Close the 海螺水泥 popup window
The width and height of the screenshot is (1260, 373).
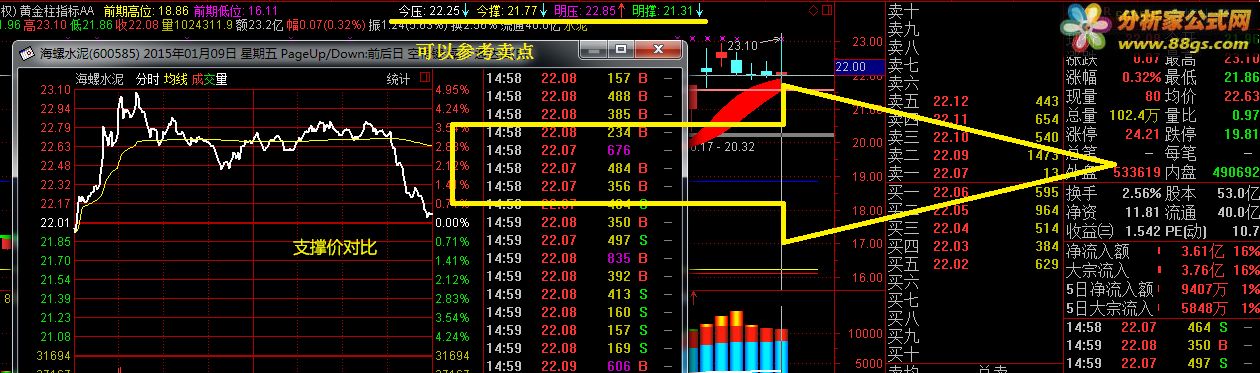pyautogui.click(x=660, y=50)
